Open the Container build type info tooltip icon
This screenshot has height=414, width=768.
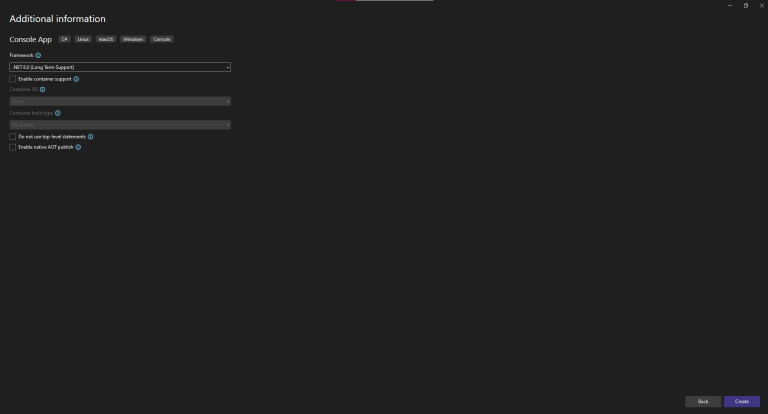tap(58, 113)
